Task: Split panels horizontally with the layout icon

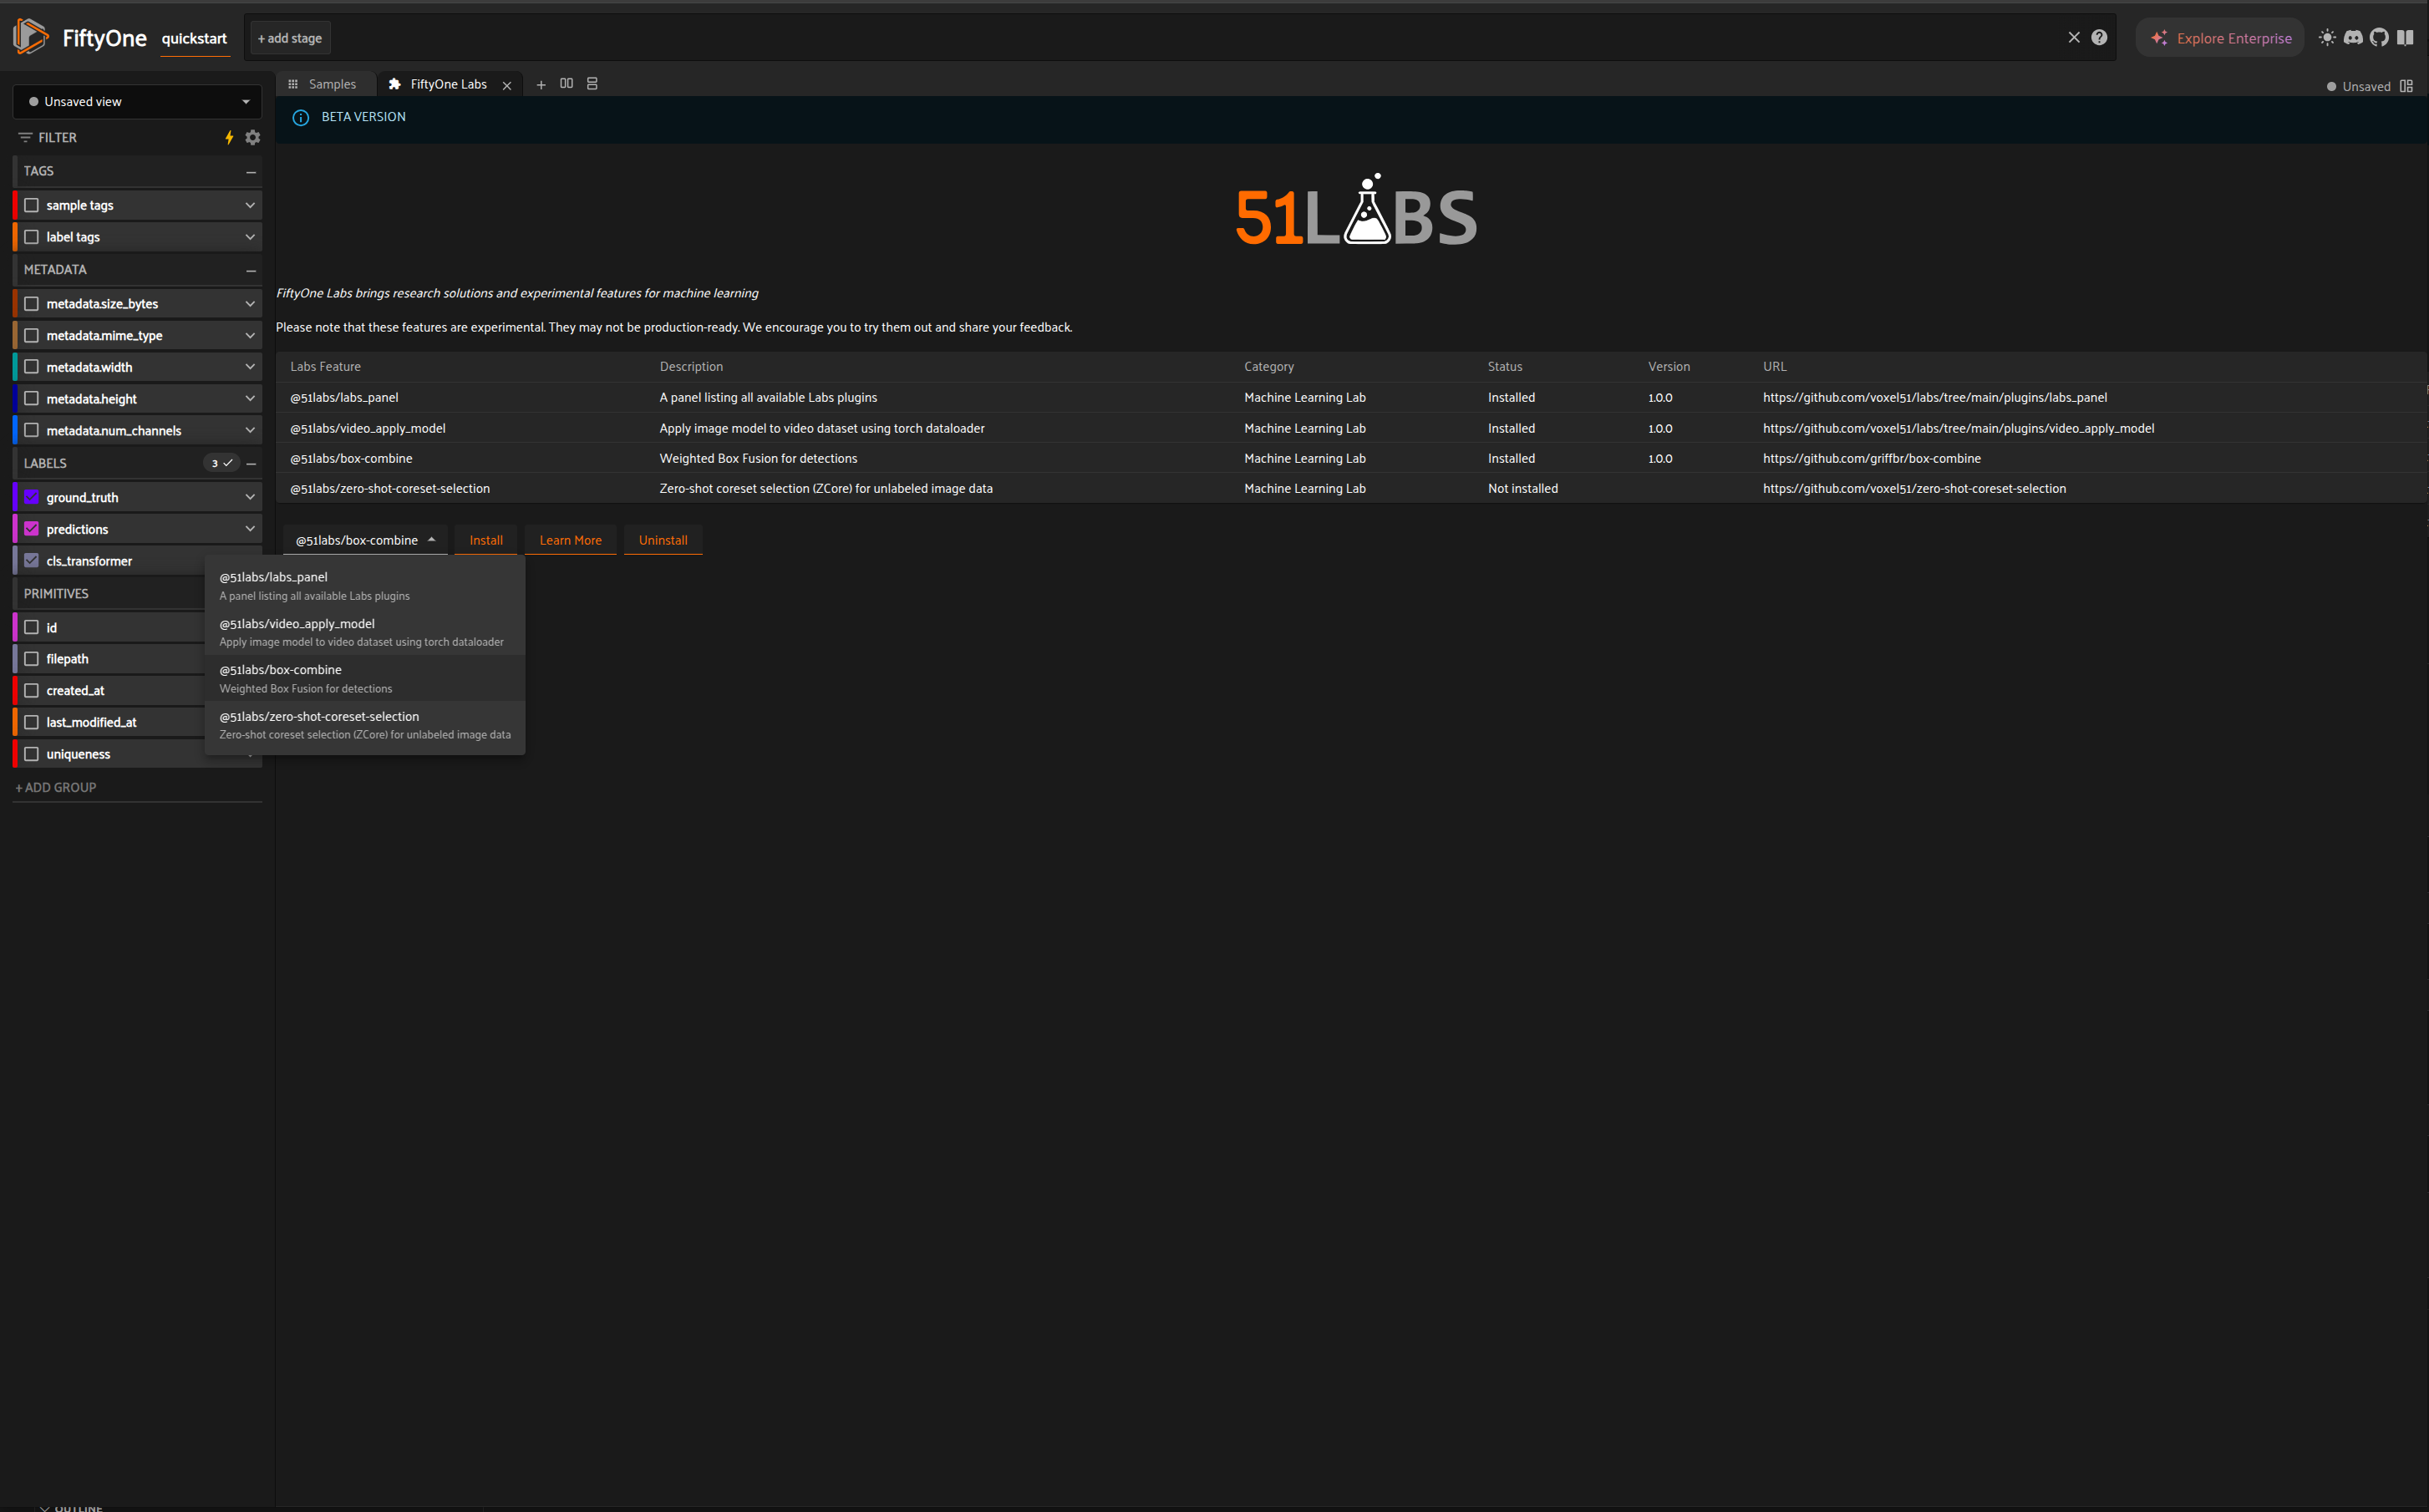Action: click(566, 84)
